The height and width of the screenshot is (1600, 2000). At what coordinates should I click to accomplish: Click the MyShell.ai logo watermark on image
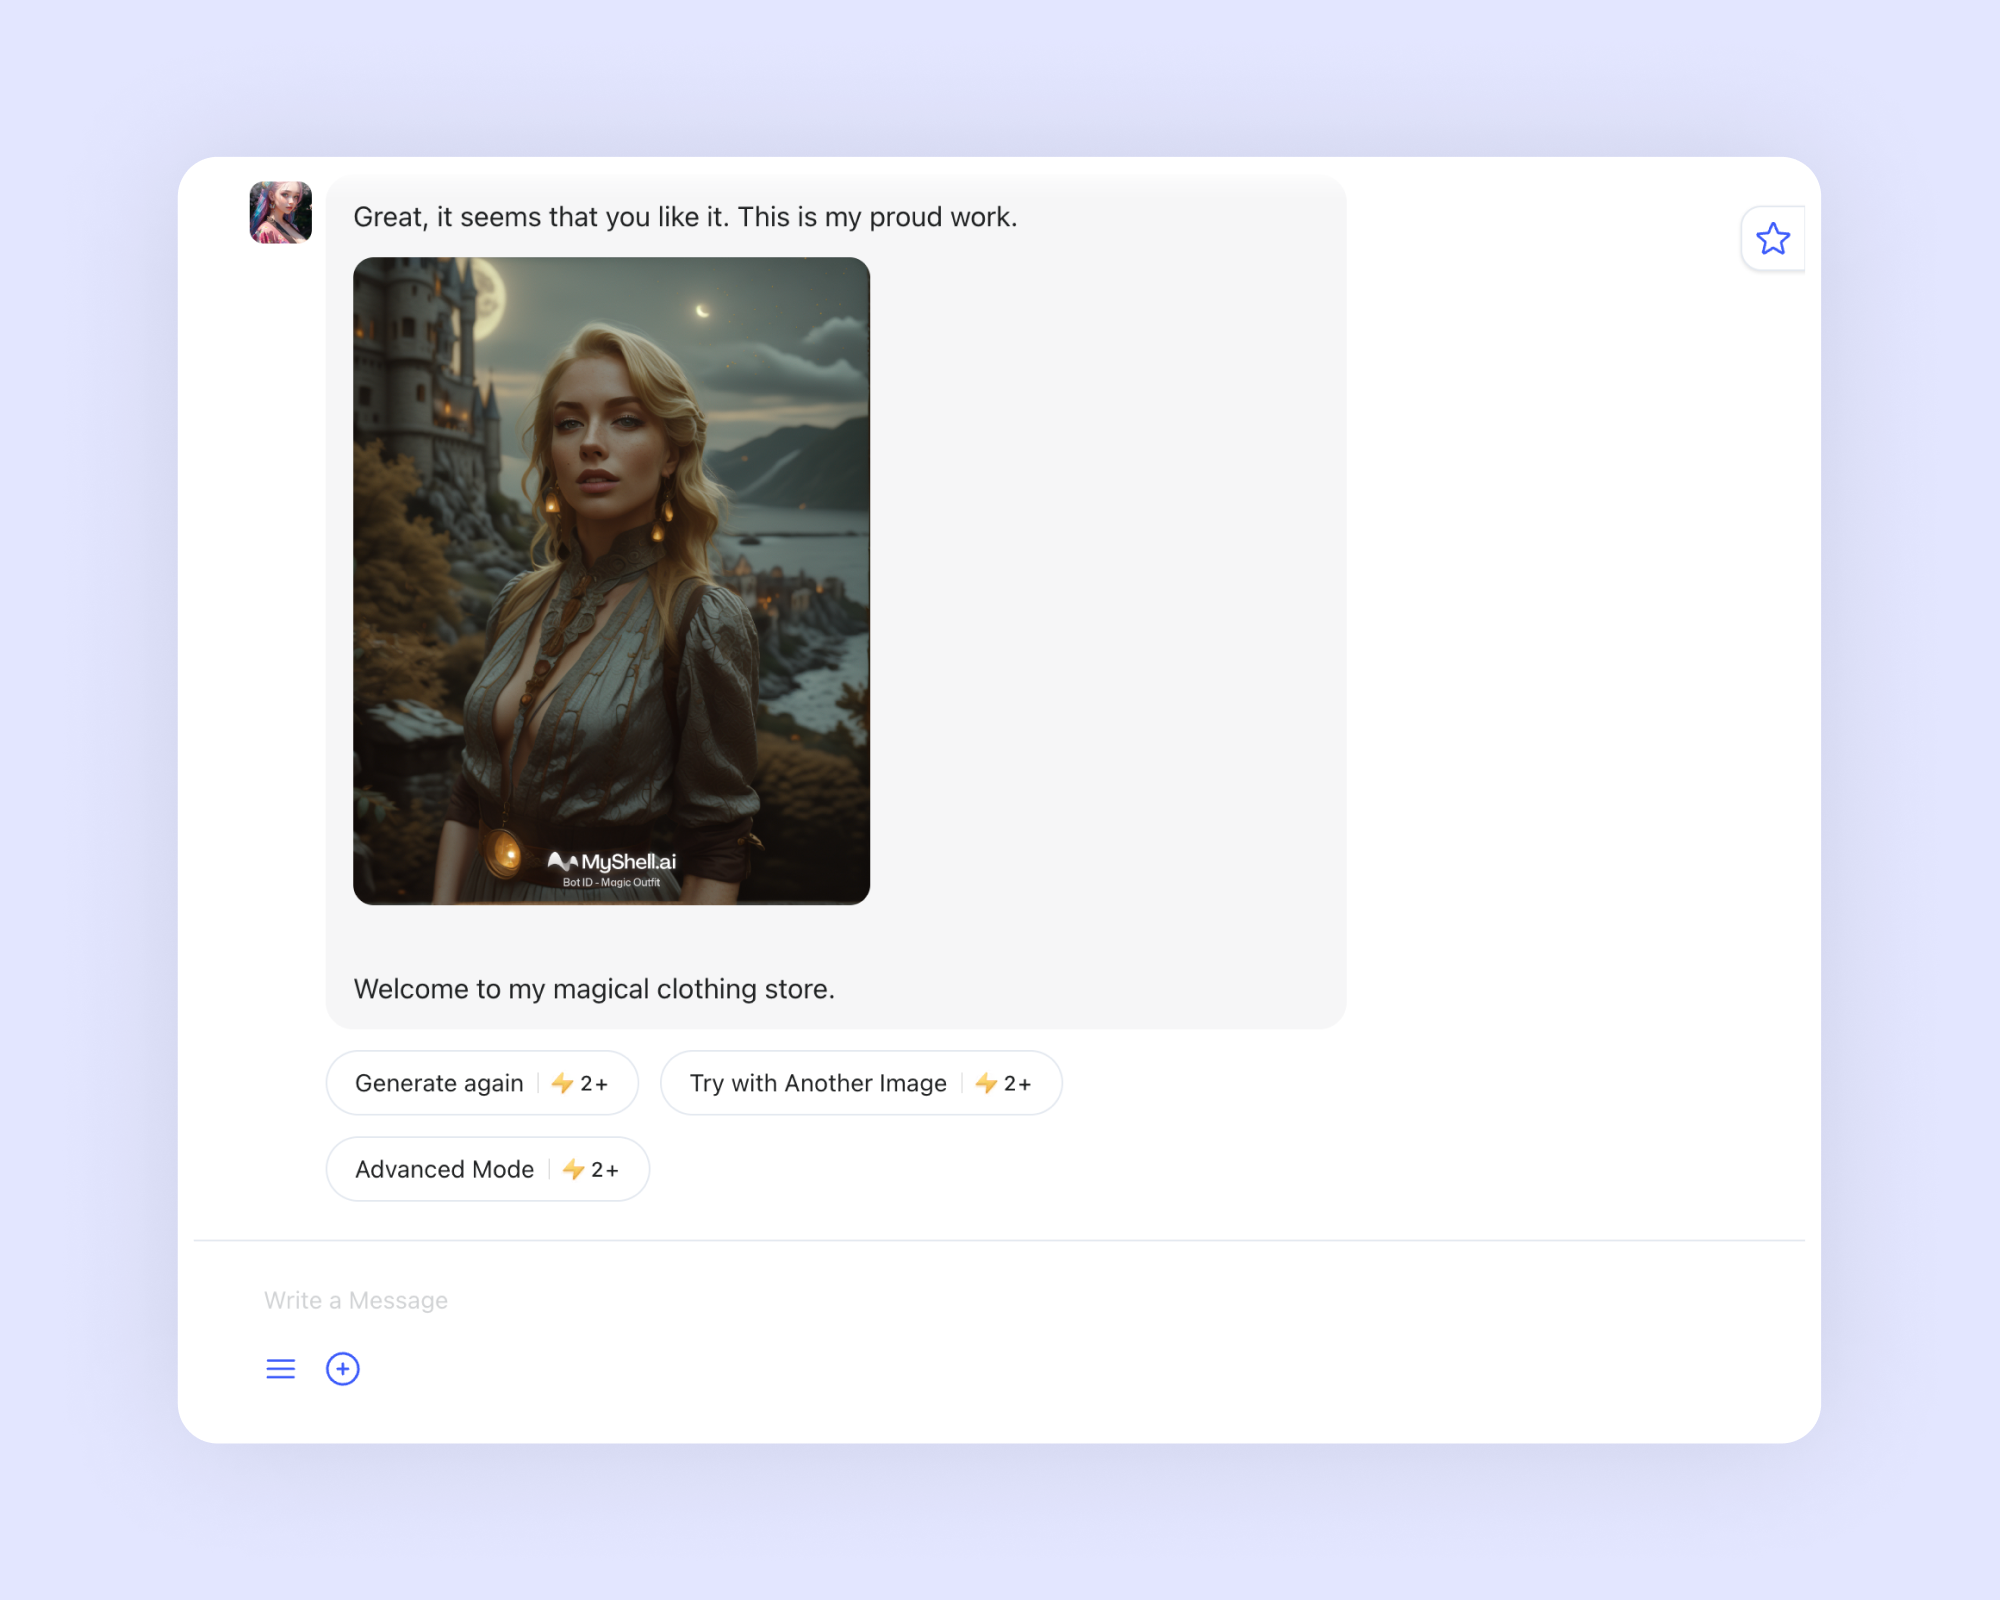point(612,861)
